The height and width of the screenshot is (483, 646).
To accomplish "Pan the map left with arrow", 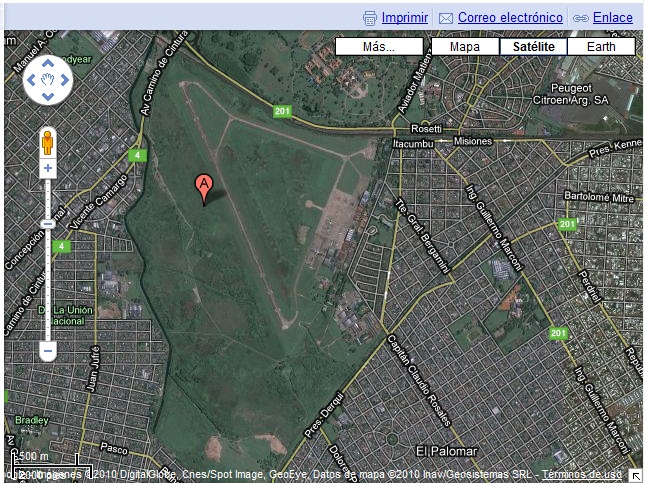I will 31,80.
